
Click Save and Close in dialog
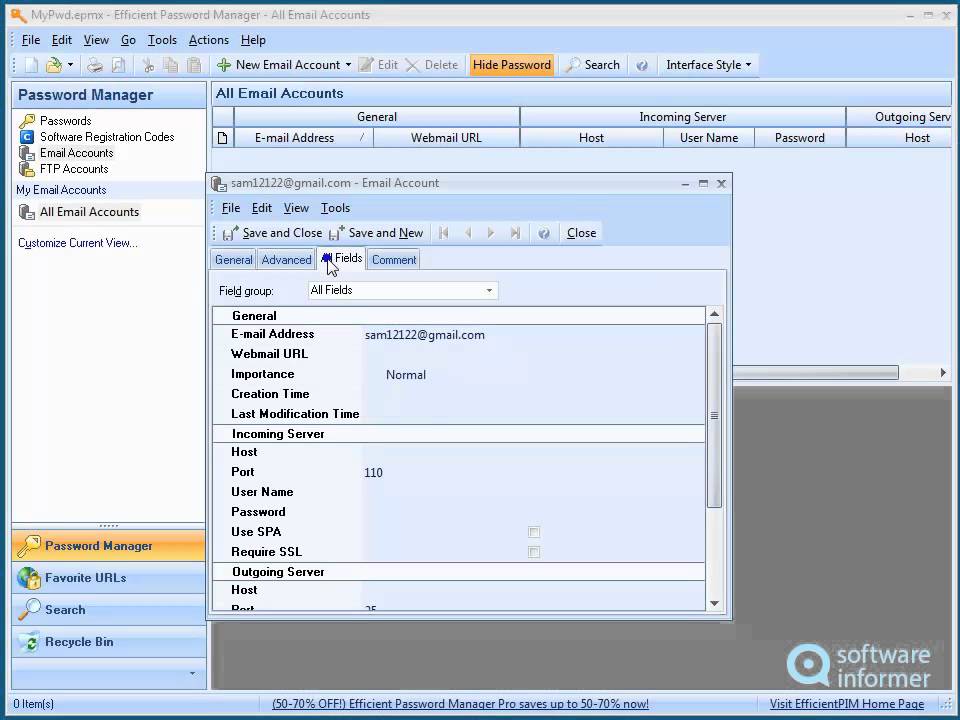point(272,233)
